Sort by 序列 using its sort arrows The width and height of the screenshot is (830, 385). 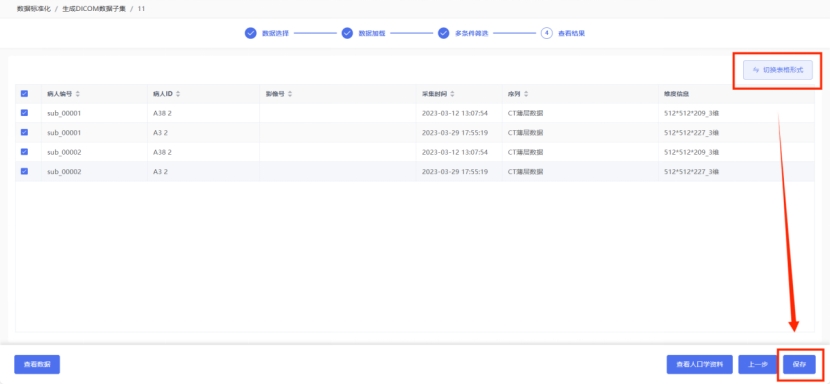(x=526, y=94)
